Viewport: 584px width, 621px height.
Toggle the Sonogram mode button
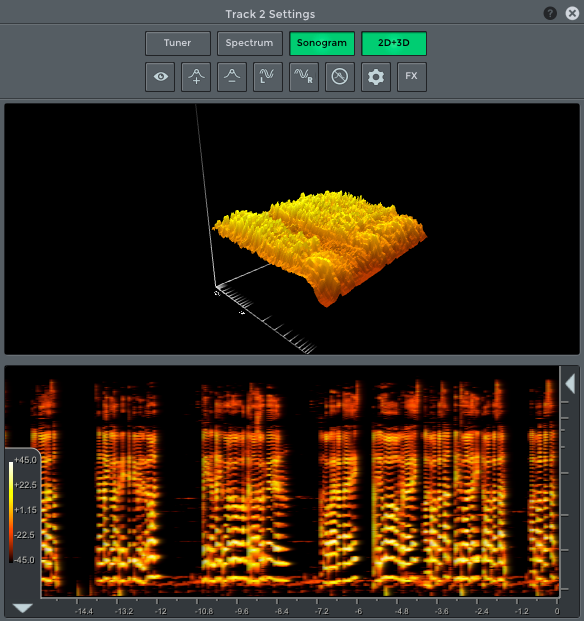click(x=322, y=43)
